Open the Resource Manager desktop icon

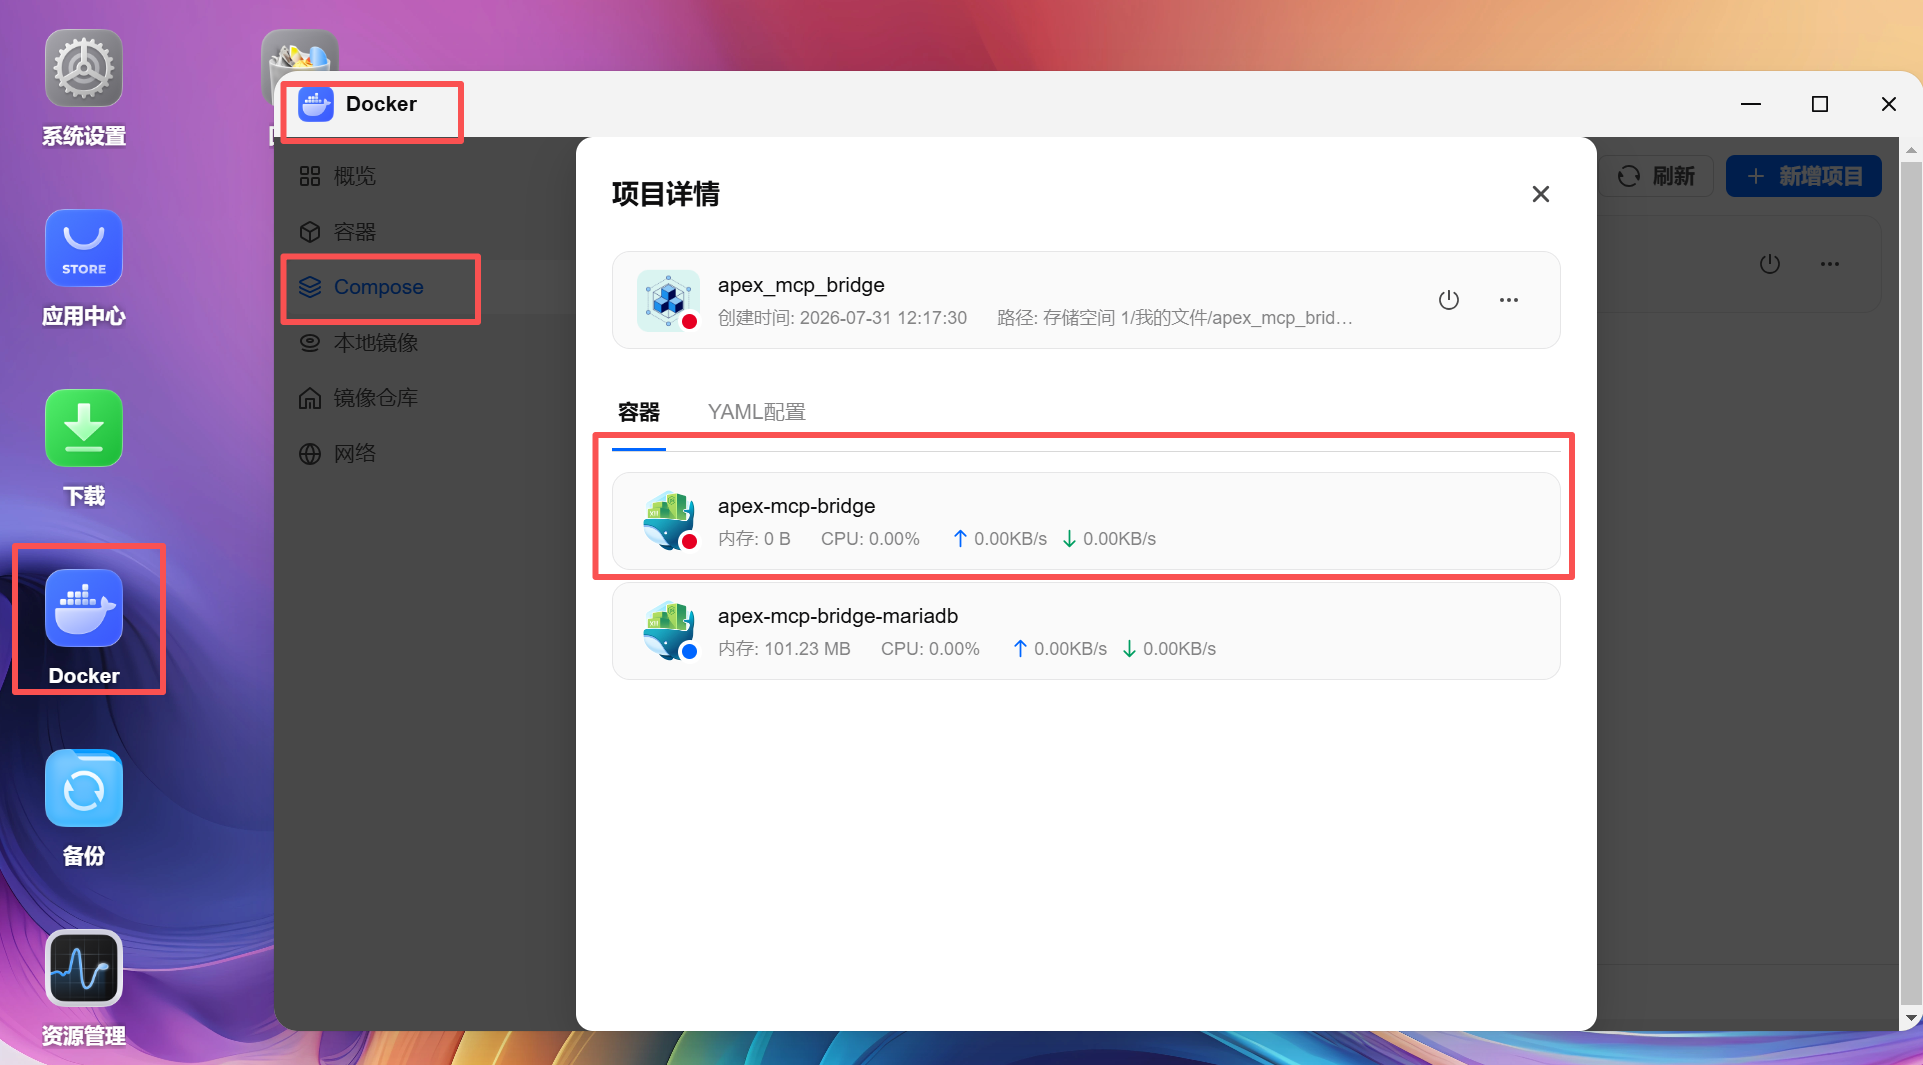(84, 968)
